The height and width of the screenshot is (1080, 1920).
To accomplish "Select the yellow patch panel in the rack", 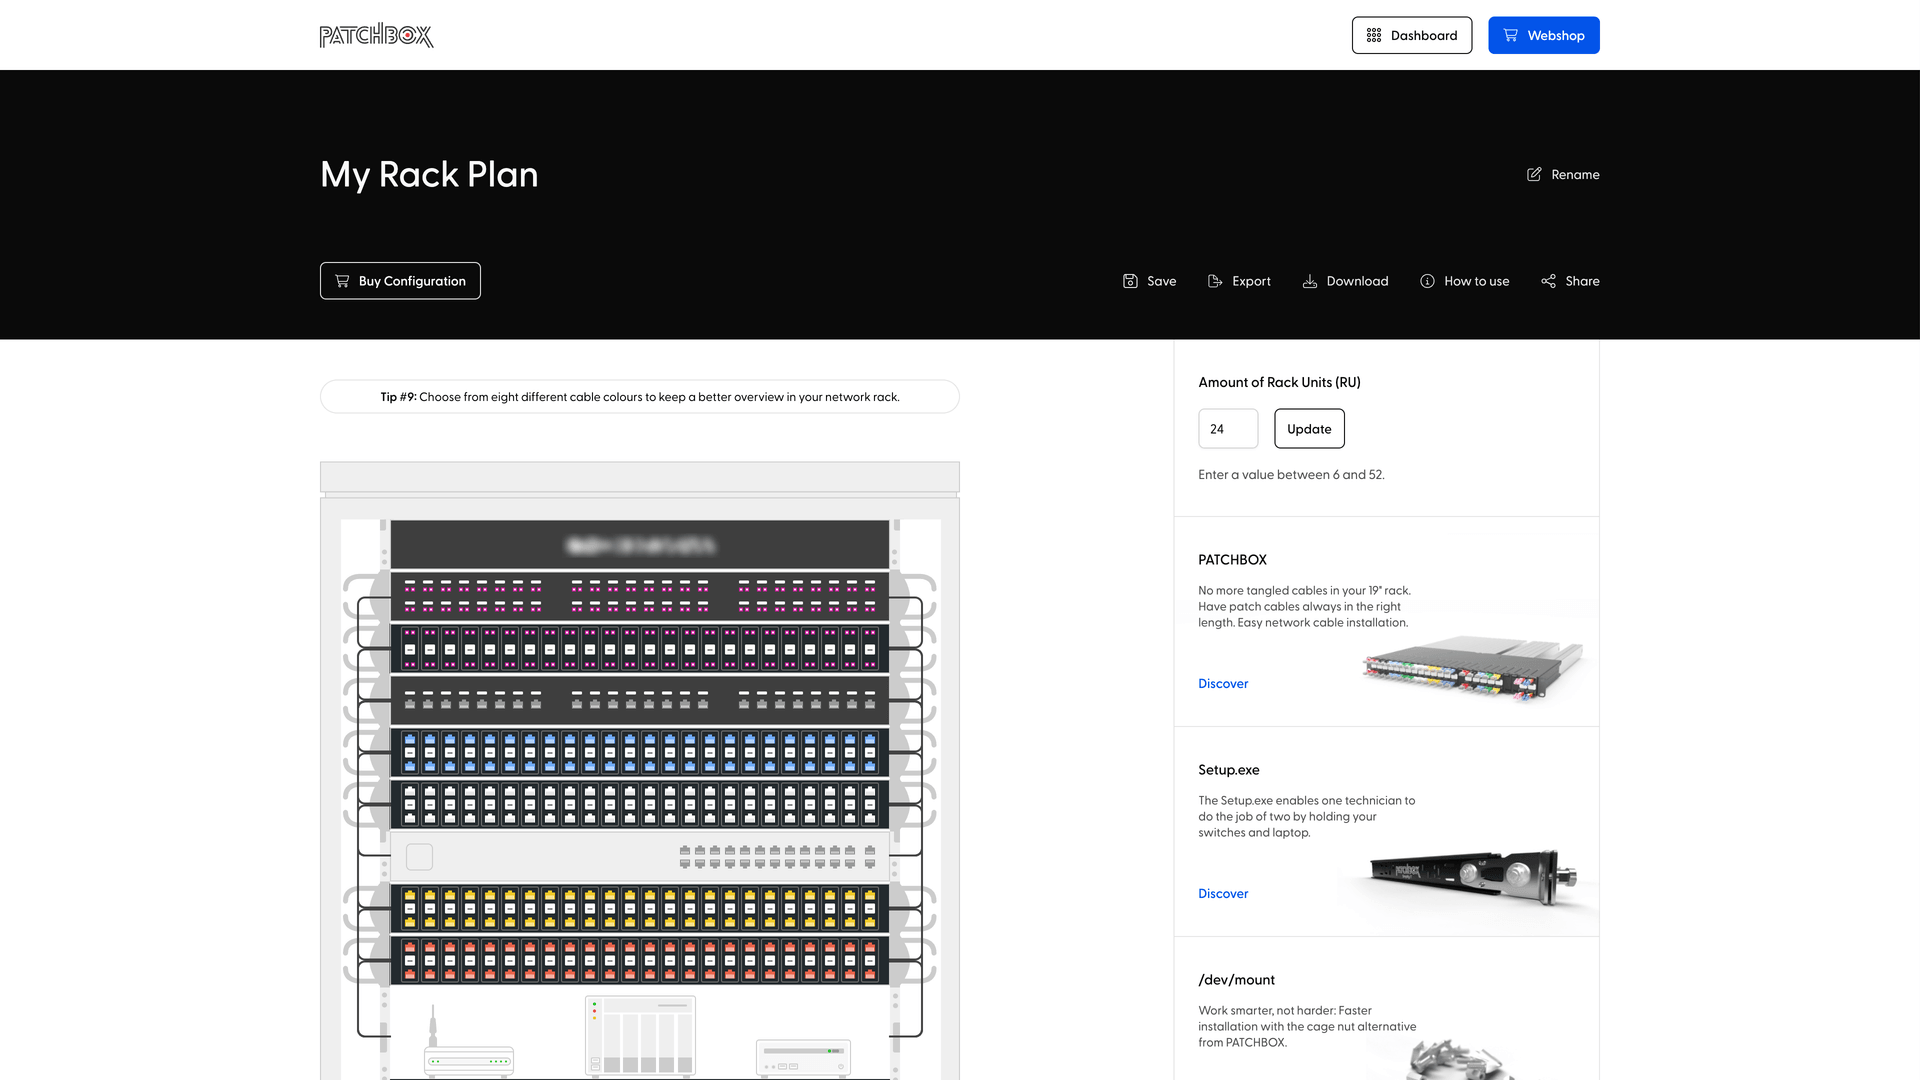I will (x=640, y=908).
